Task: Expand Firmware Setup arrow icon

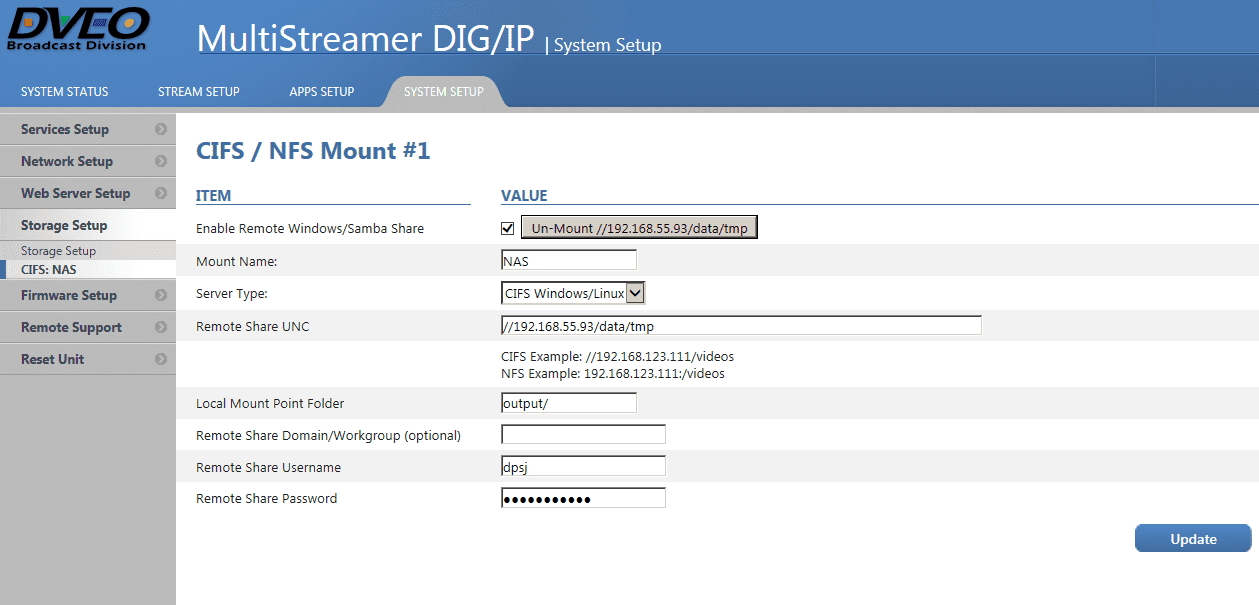Action: tap(161, 295)
